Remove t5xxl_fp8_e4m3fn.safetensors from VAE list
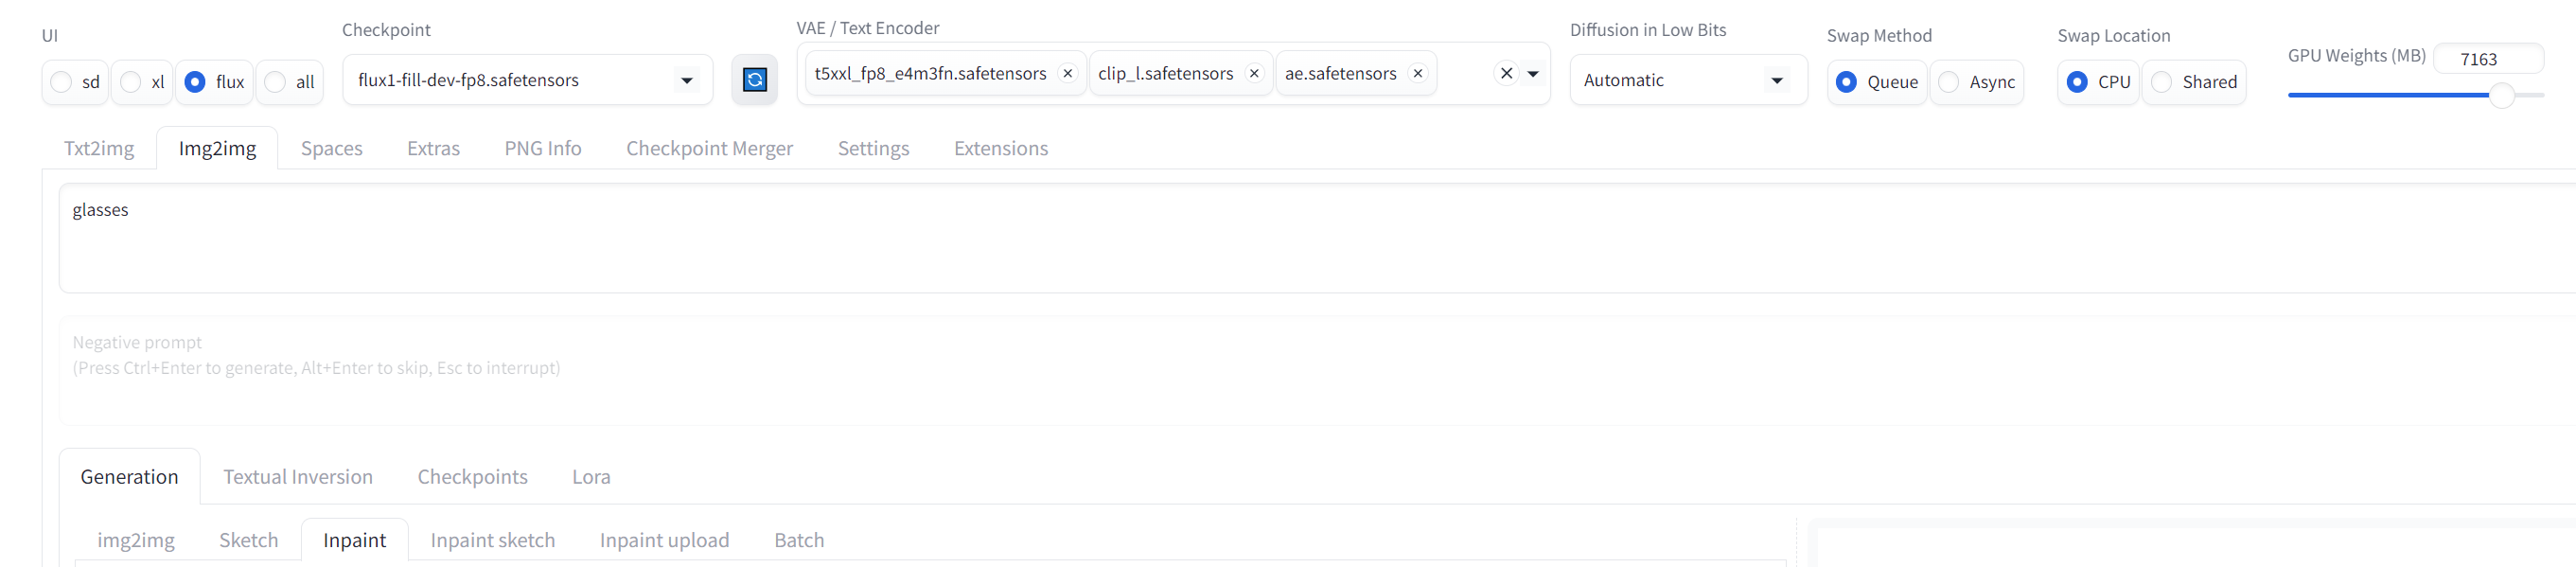2576x567 pixels. [1067, 74]
